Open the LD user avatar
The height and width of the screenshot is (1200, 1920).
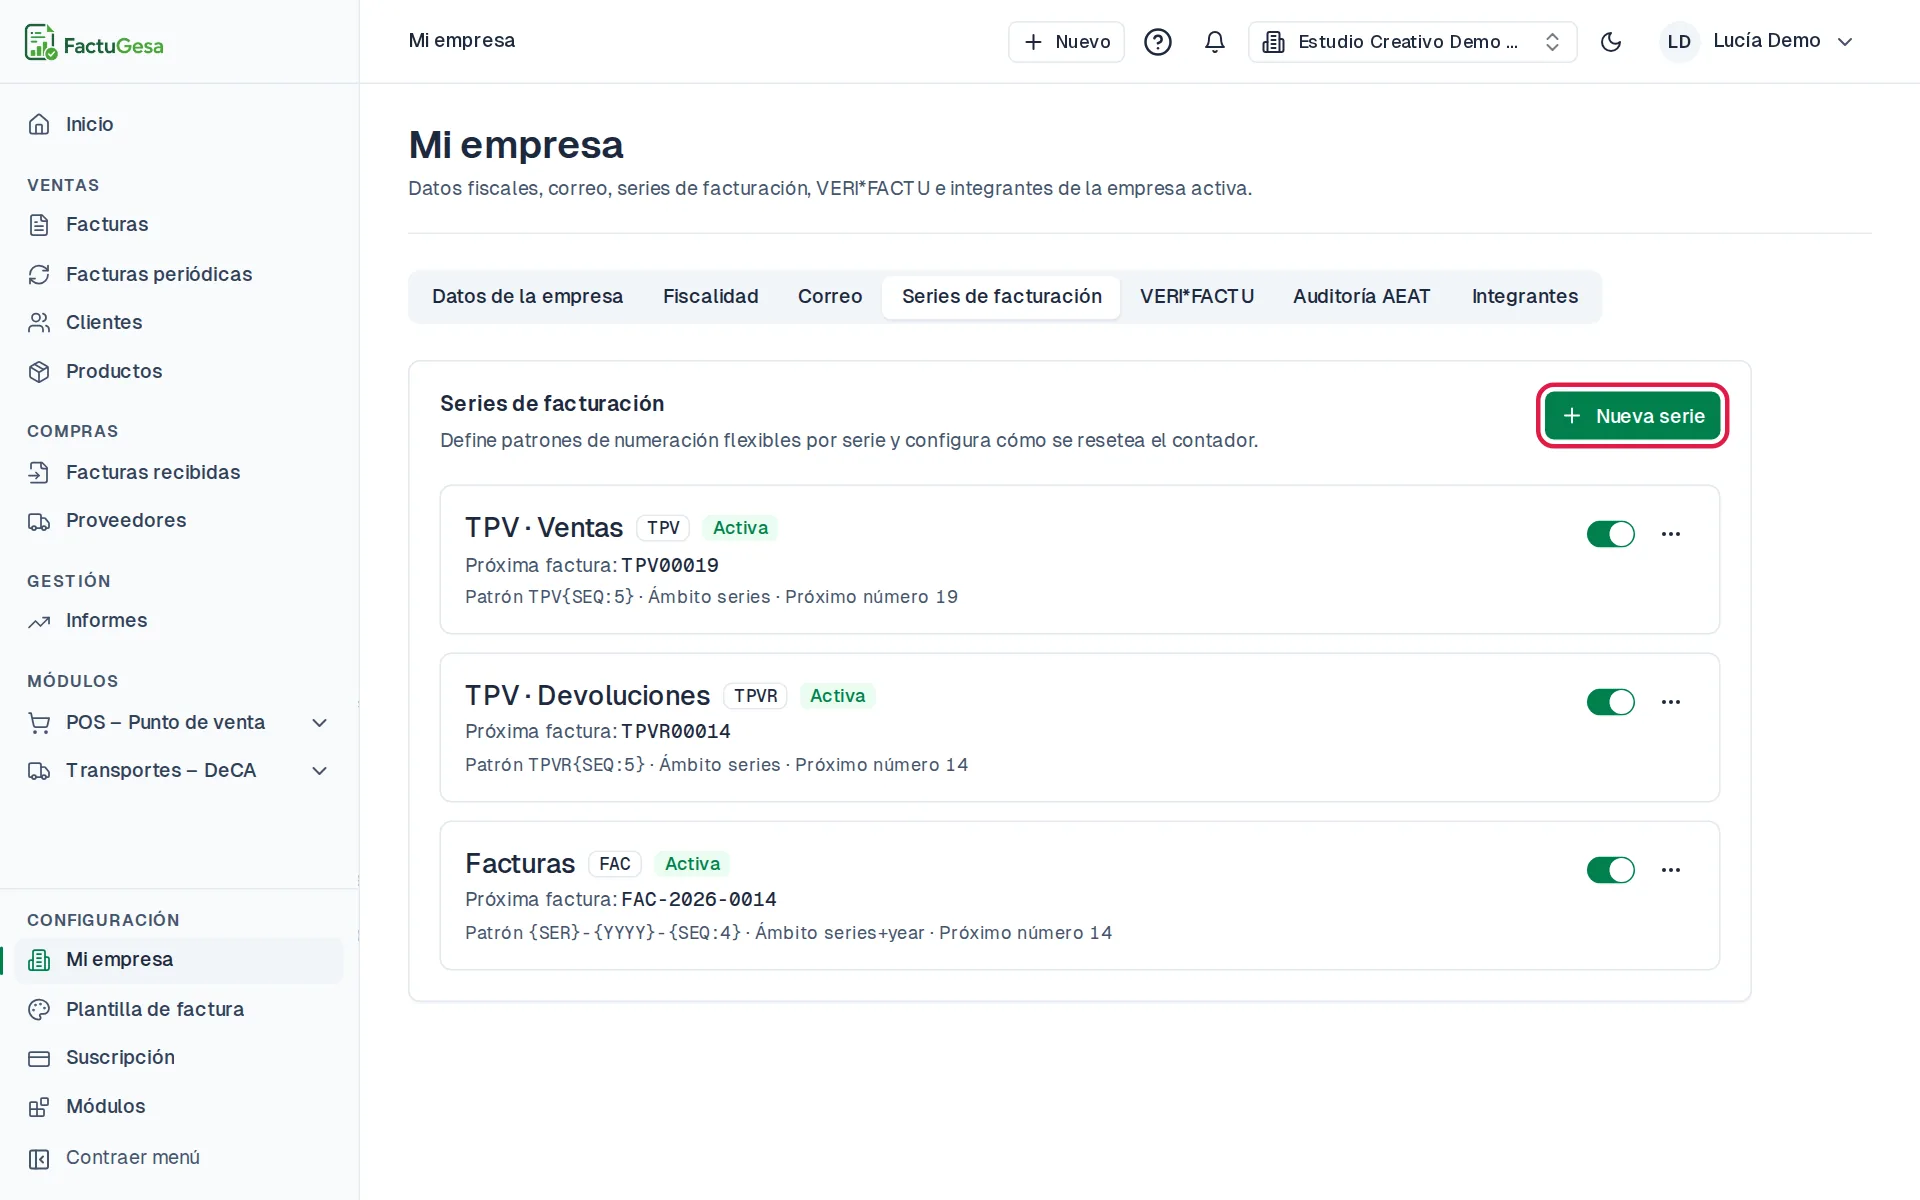point(1678,42)
